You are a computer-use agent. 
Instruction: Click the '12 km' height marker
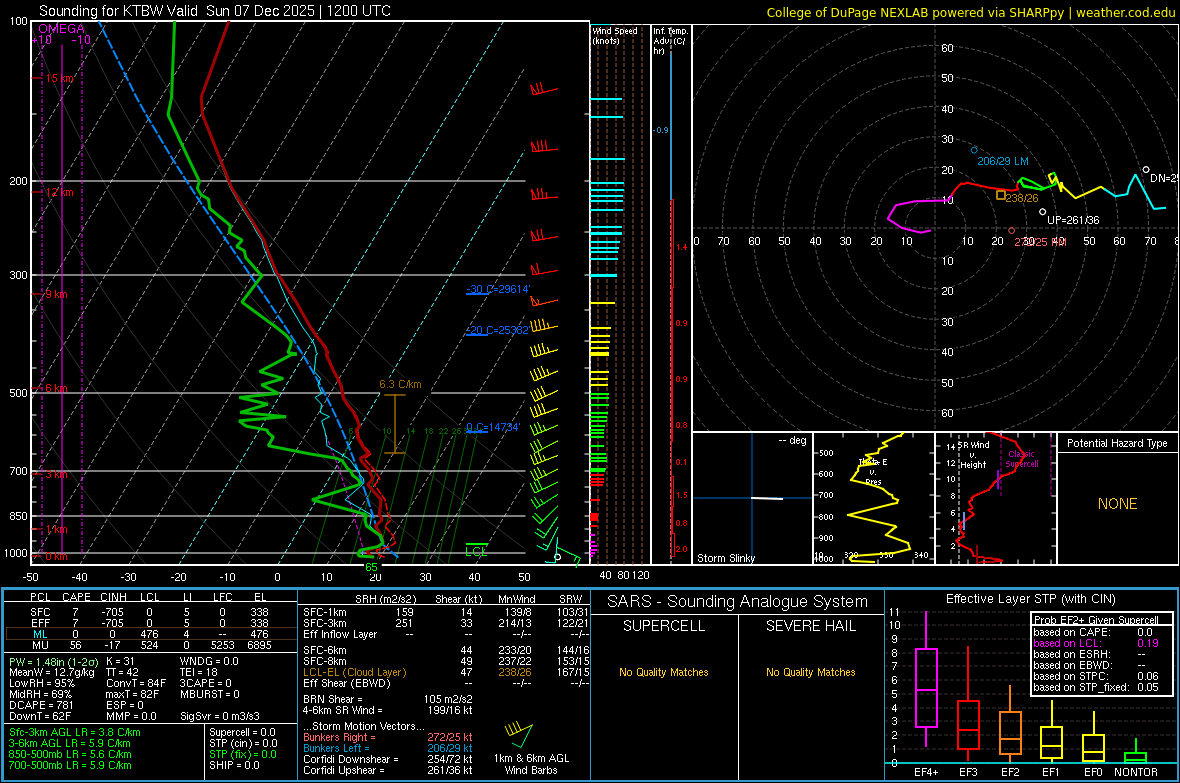coord(59,192)
